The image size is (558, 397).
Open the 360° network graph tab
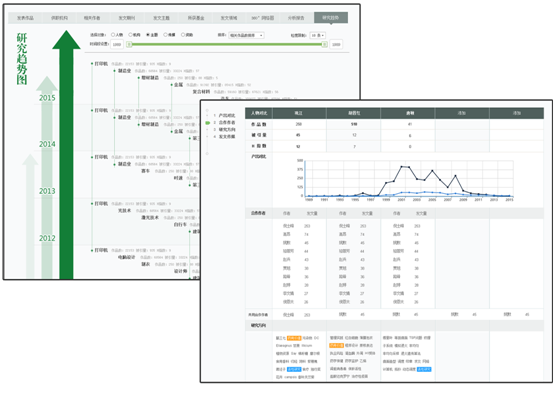[x=263, y=18]
